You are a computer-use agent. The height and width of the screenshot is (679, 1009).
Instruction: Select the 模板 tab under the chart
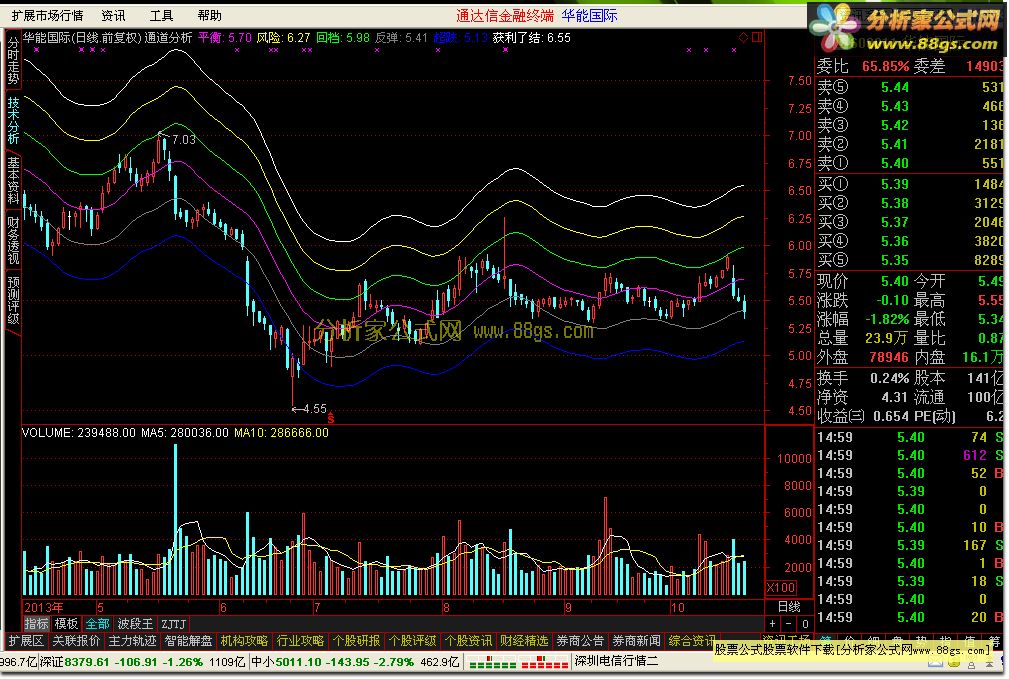[66, 624]
